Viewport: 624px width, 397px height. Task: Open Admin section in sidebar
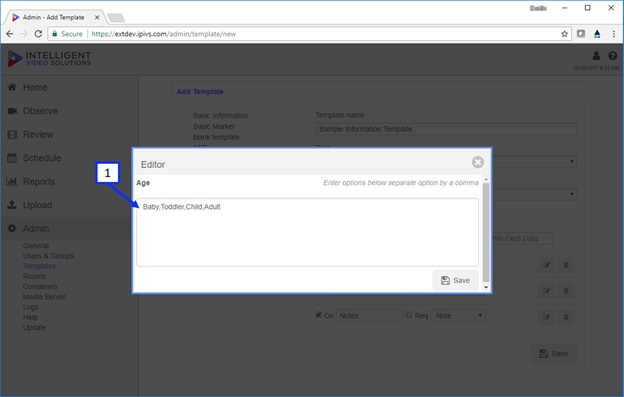36,228
